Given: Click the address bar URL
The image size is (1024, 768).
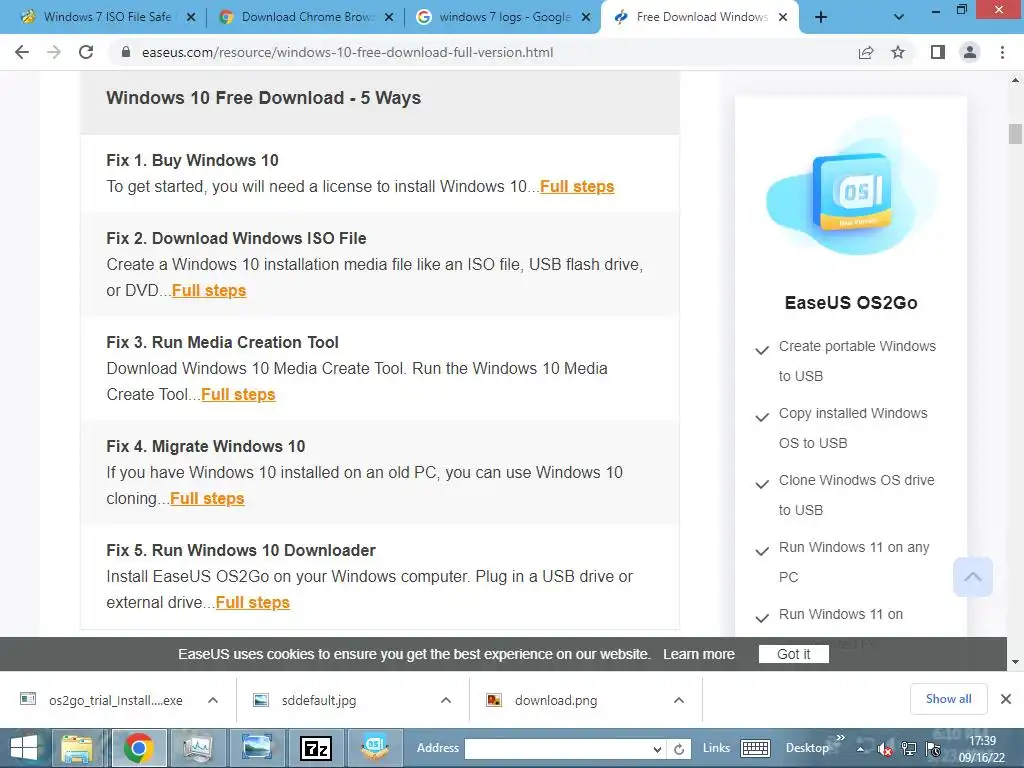Looking at the screenshot, I should coord(347,52).
